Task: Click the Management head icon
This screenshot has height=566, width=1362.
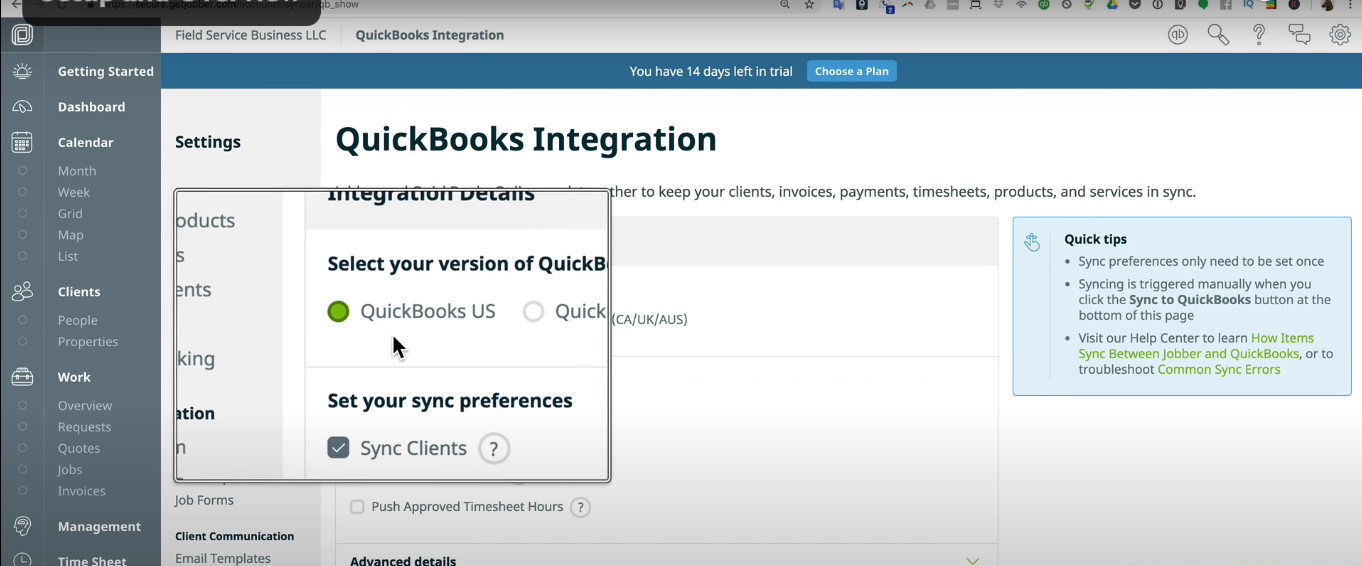Action: click(22, 526)
